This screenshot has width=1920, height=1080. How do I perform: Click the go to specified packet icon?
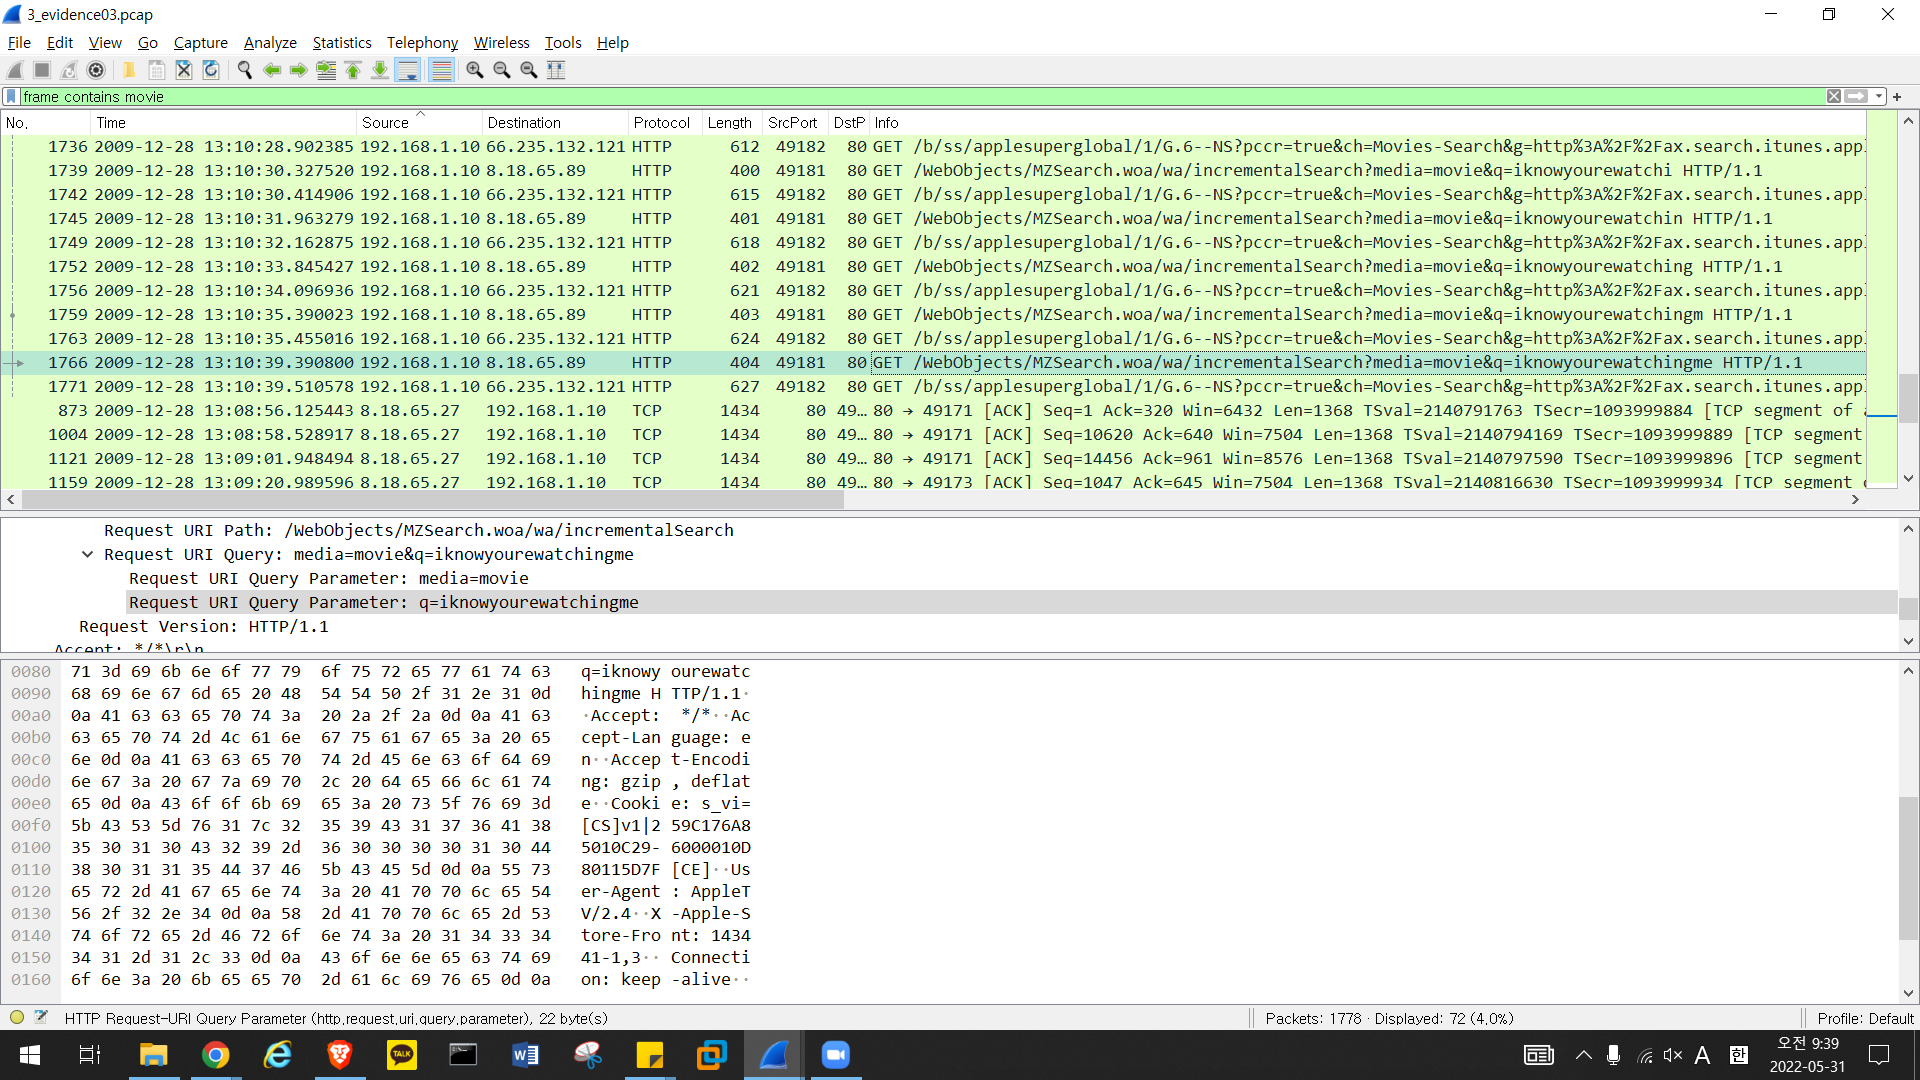[x=326, y=70]
